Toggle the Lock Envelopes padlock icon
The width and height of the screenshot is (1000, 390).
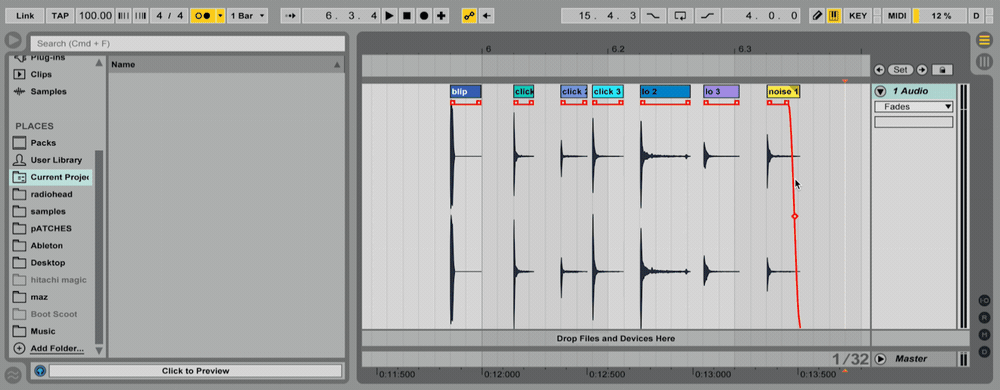[942, 70]
